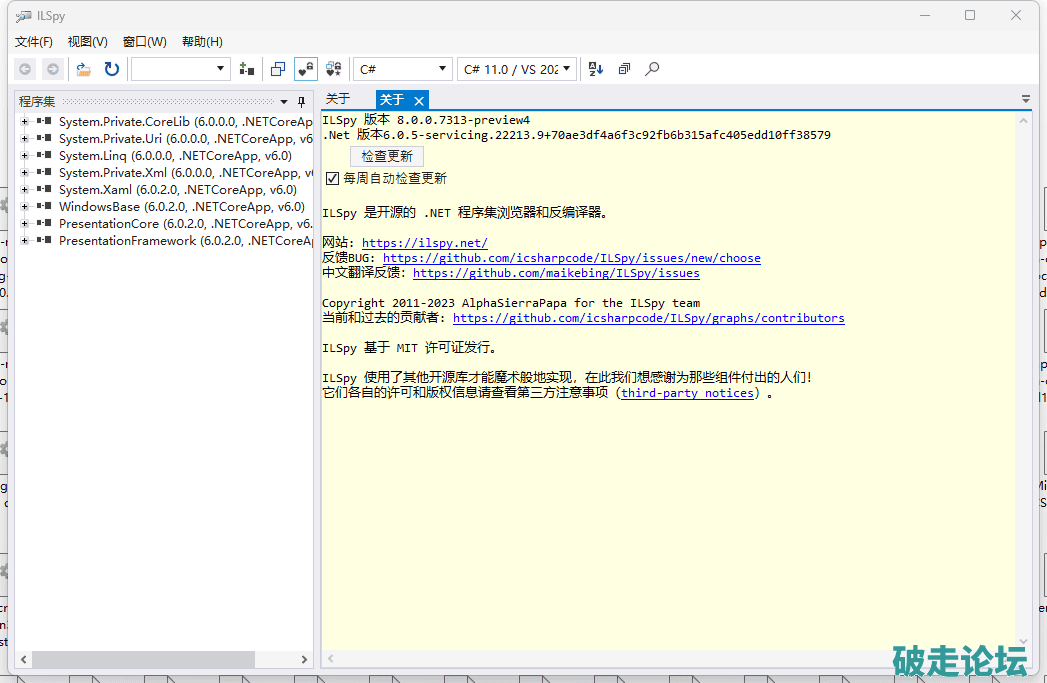Click the 检查更新 button
The height and width of the screenshot is (683, 1047).
tap(387, 157)
